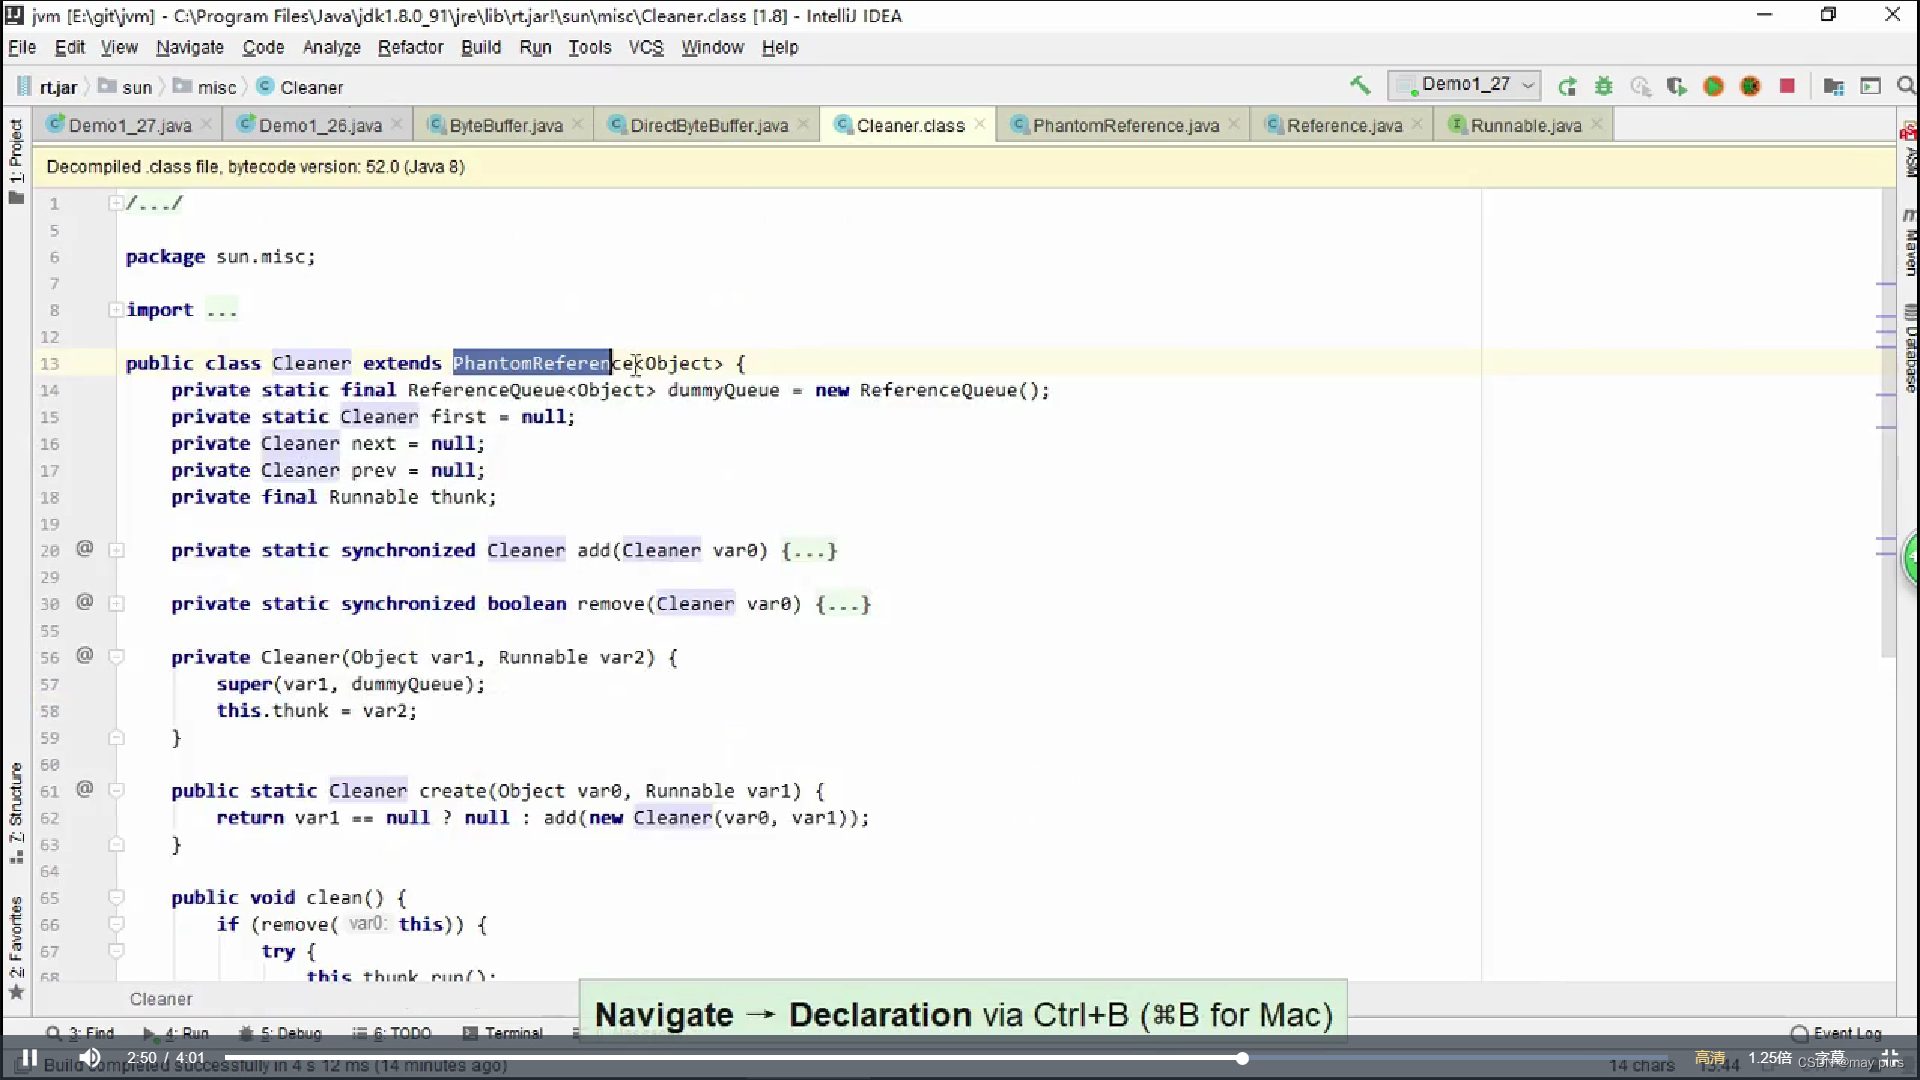This screenshot has width=1920, height=1080.
Task: Open the Maven tool window
Action: click(x=1909, y=240)
